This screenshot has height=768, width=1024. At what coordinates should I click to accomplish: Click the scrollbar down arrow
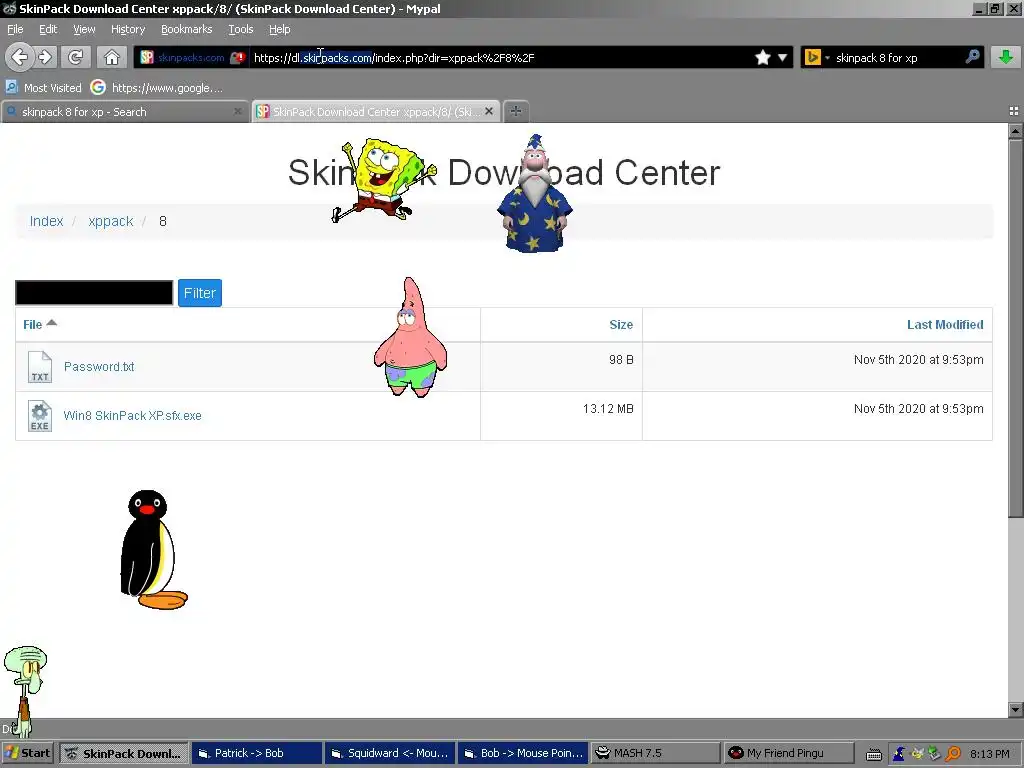1016,709
